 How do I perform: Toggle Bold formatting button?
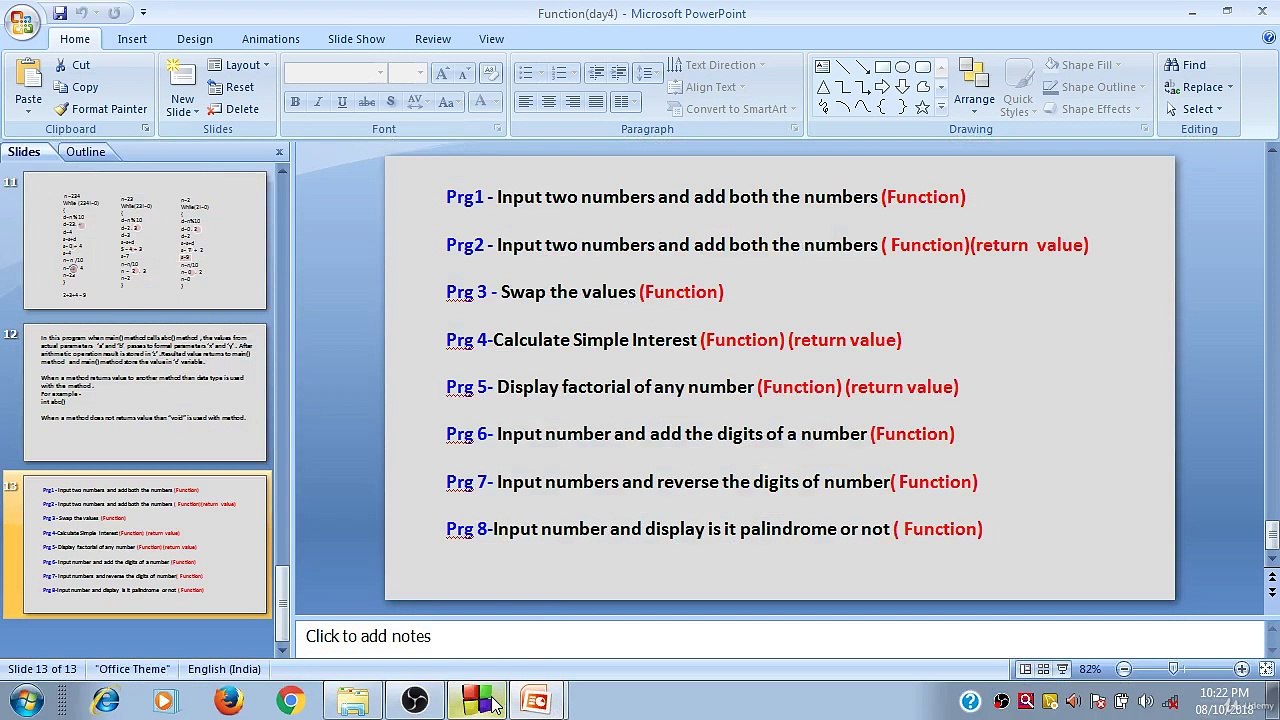(295, 102)
